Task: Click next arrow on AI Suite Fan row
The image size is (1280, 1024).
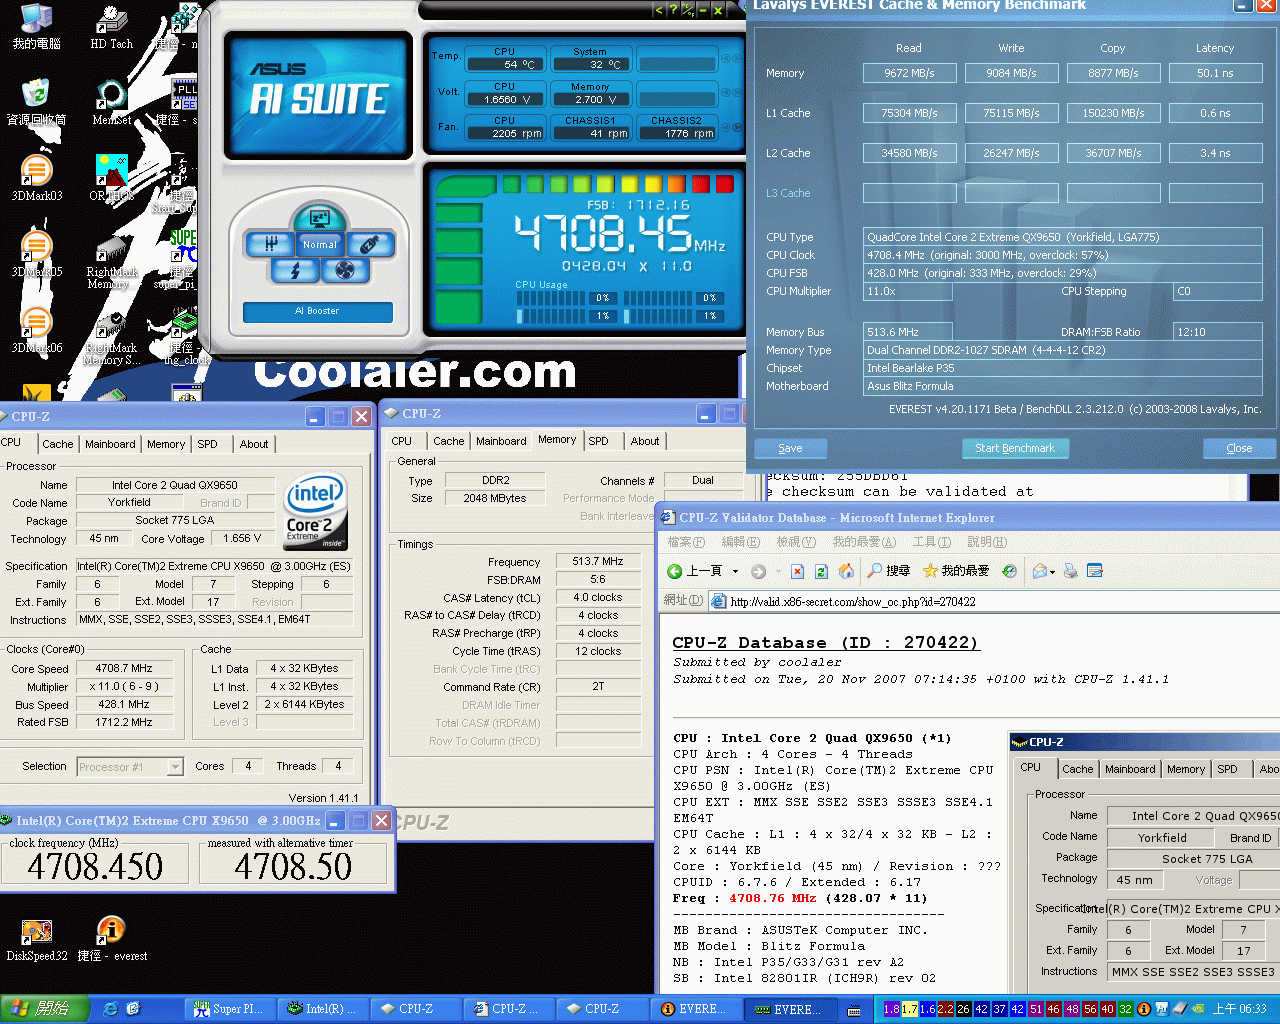Action: [x=738, y=128]
